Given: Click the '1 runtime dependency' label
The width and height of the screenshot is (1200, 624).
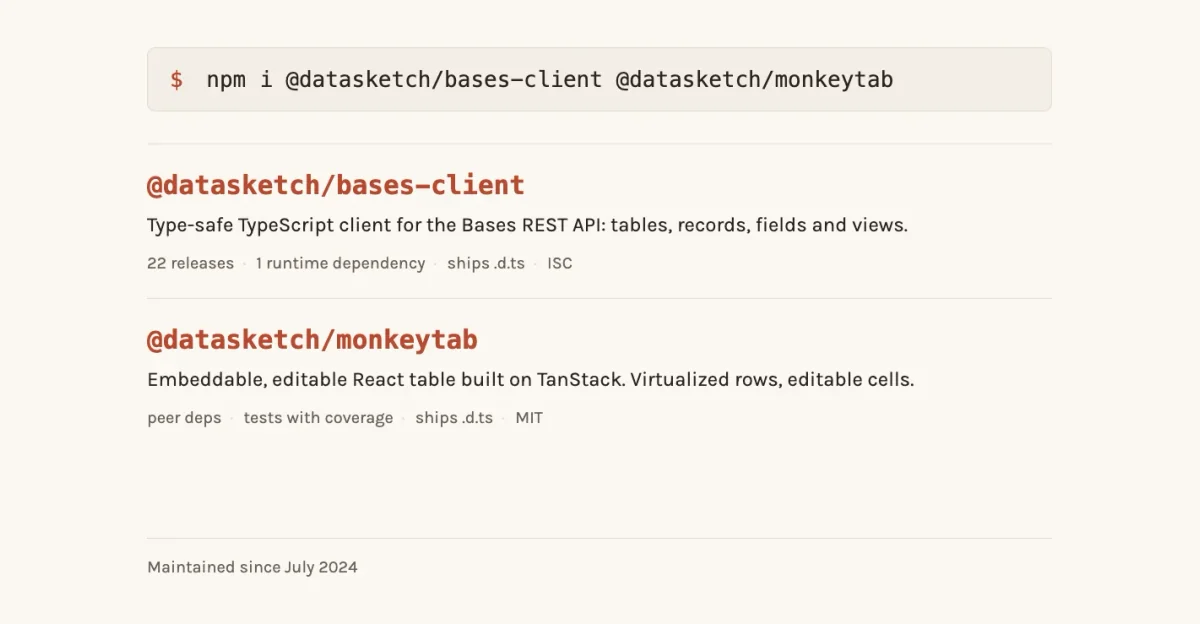Looking at the screenshot, I should [x=340, y=264].
